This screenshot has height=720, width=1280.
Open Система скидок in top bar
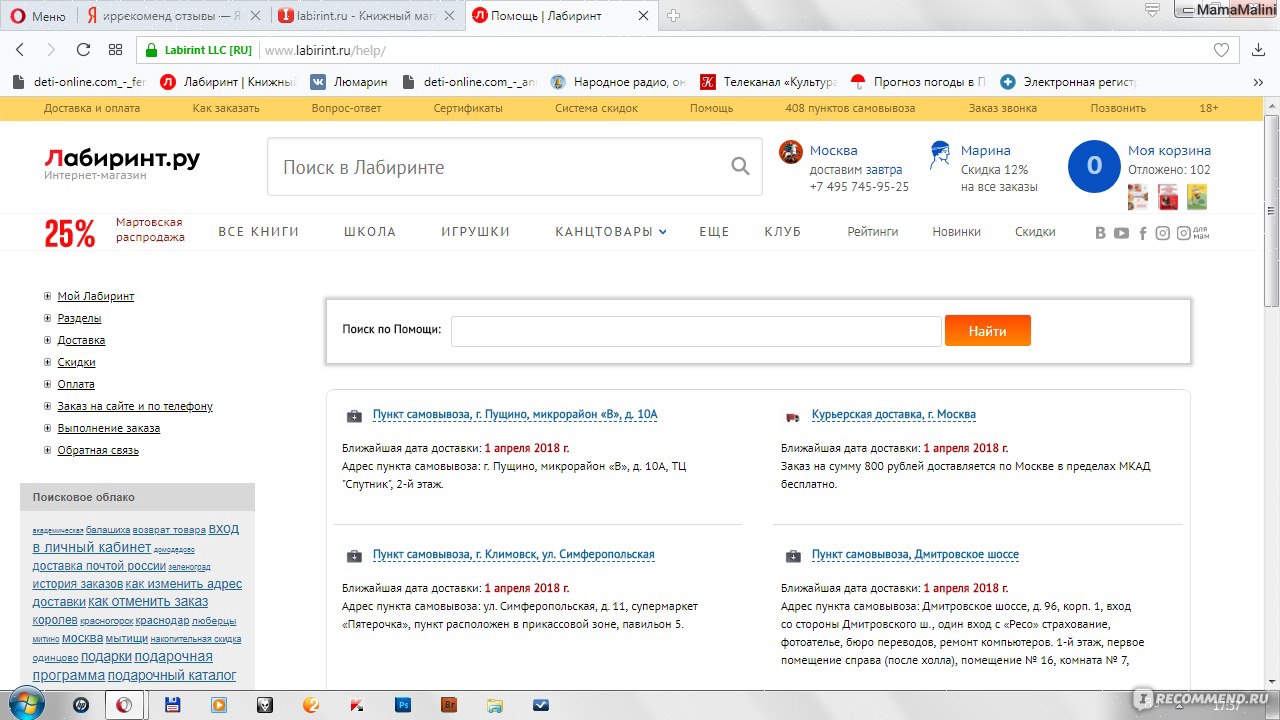tap(596, 108)
